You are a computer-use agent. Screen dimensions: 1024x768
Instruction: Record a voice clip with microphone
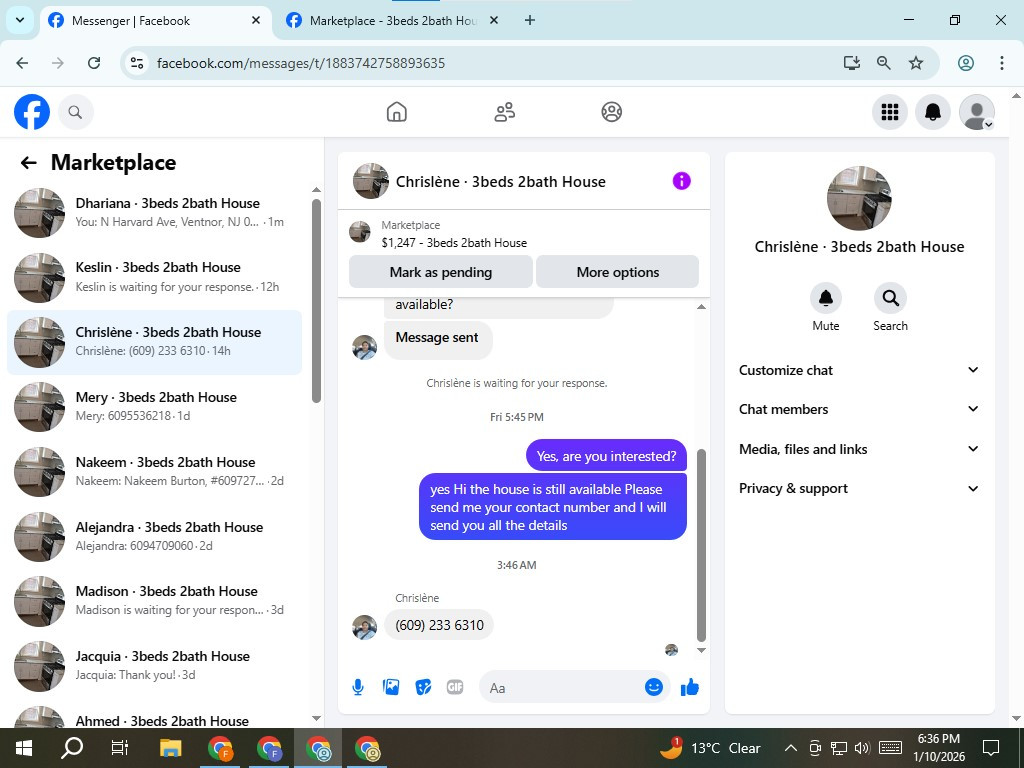tap(358, 687)
